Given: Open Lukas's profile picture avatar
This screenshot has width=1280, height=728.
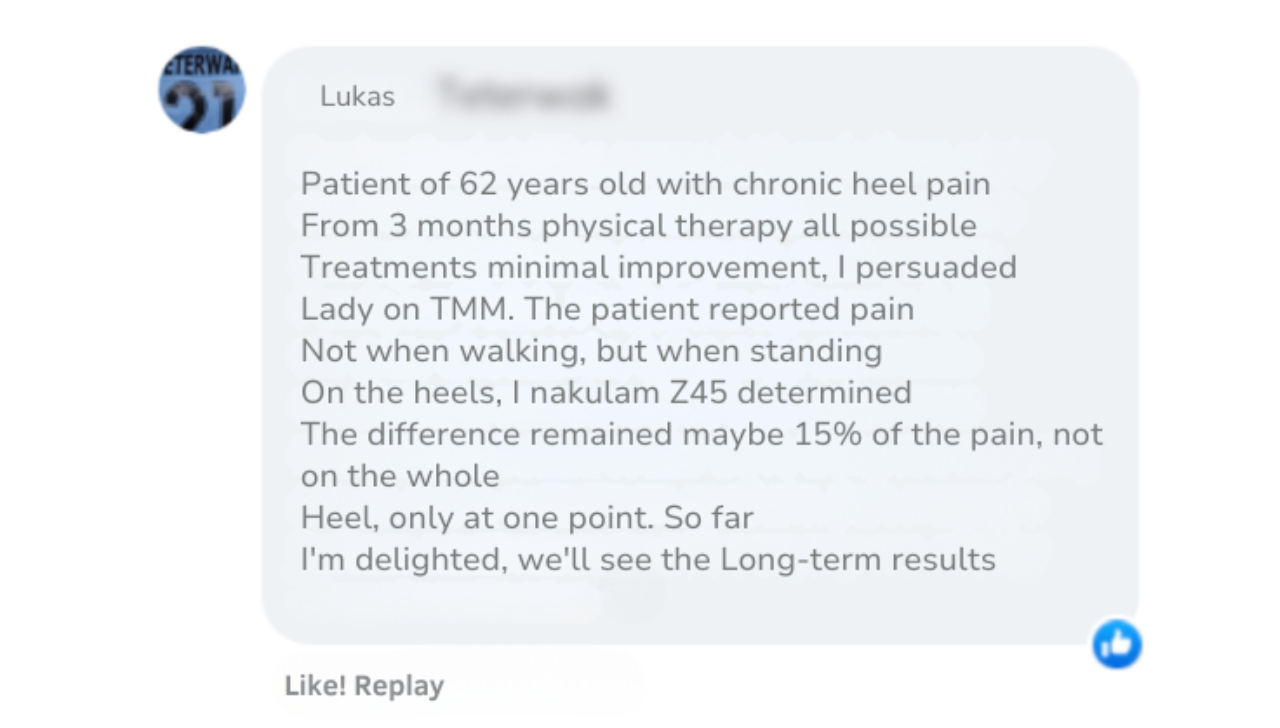Looking at the screenshot, I should (x=202, y=90).
